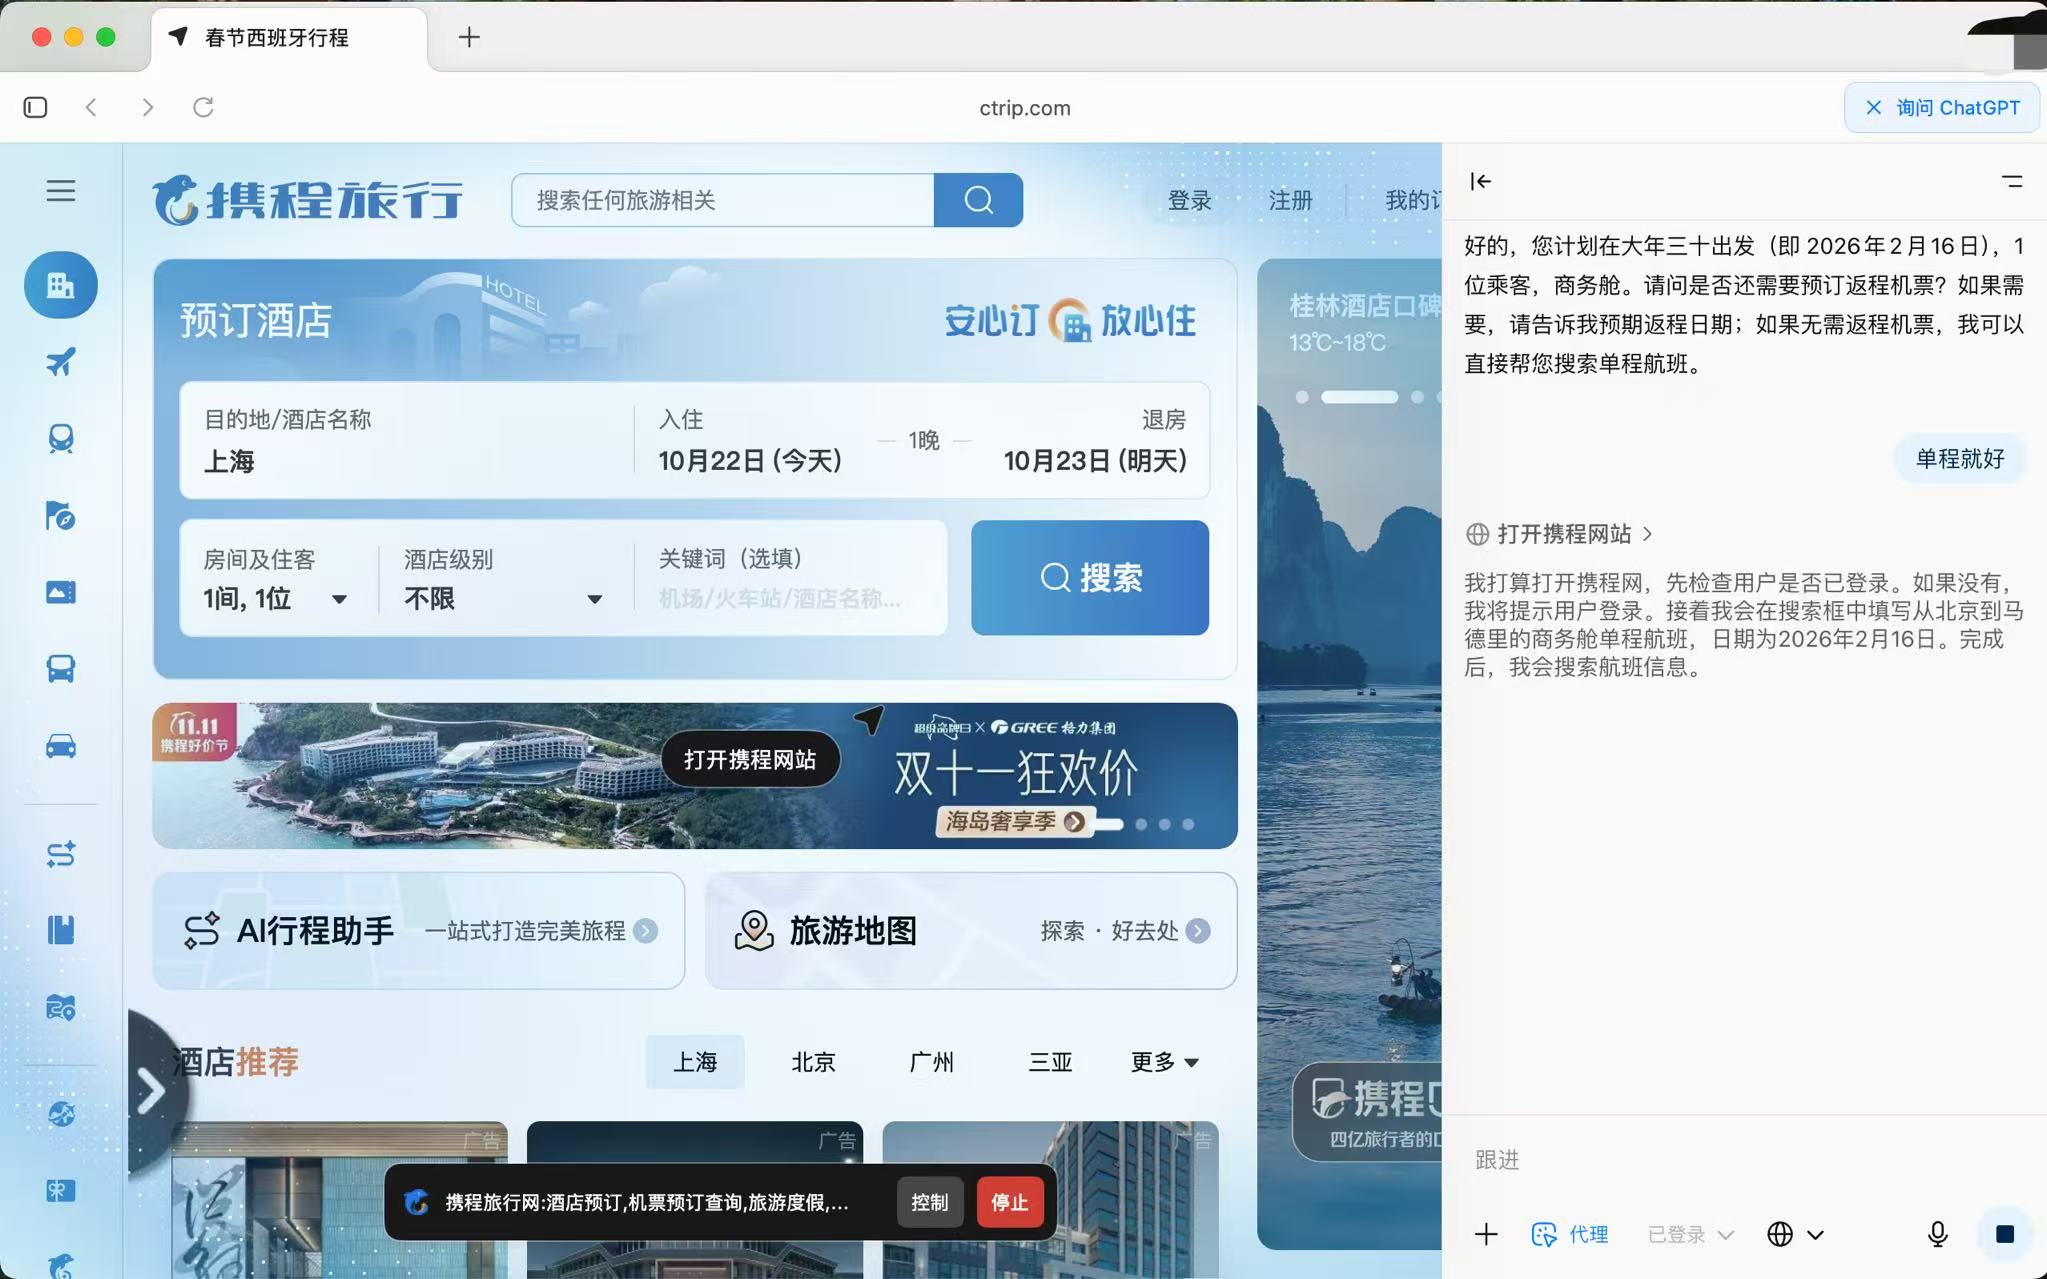Click the 登录 login link
Screen dimensions: 2047x1279
[x=1189, y=200]
